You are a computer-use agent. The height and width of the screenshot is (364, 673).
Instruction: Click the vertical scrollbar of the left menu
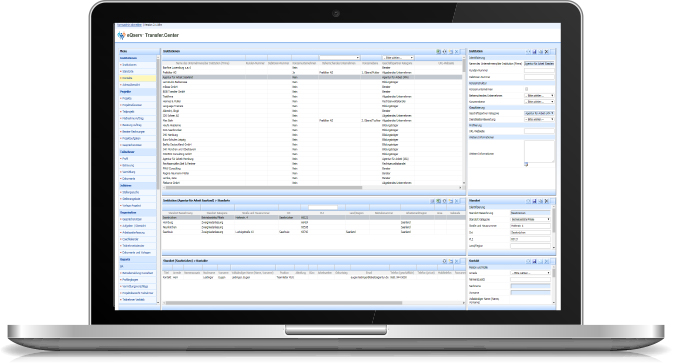pos(158,179)
